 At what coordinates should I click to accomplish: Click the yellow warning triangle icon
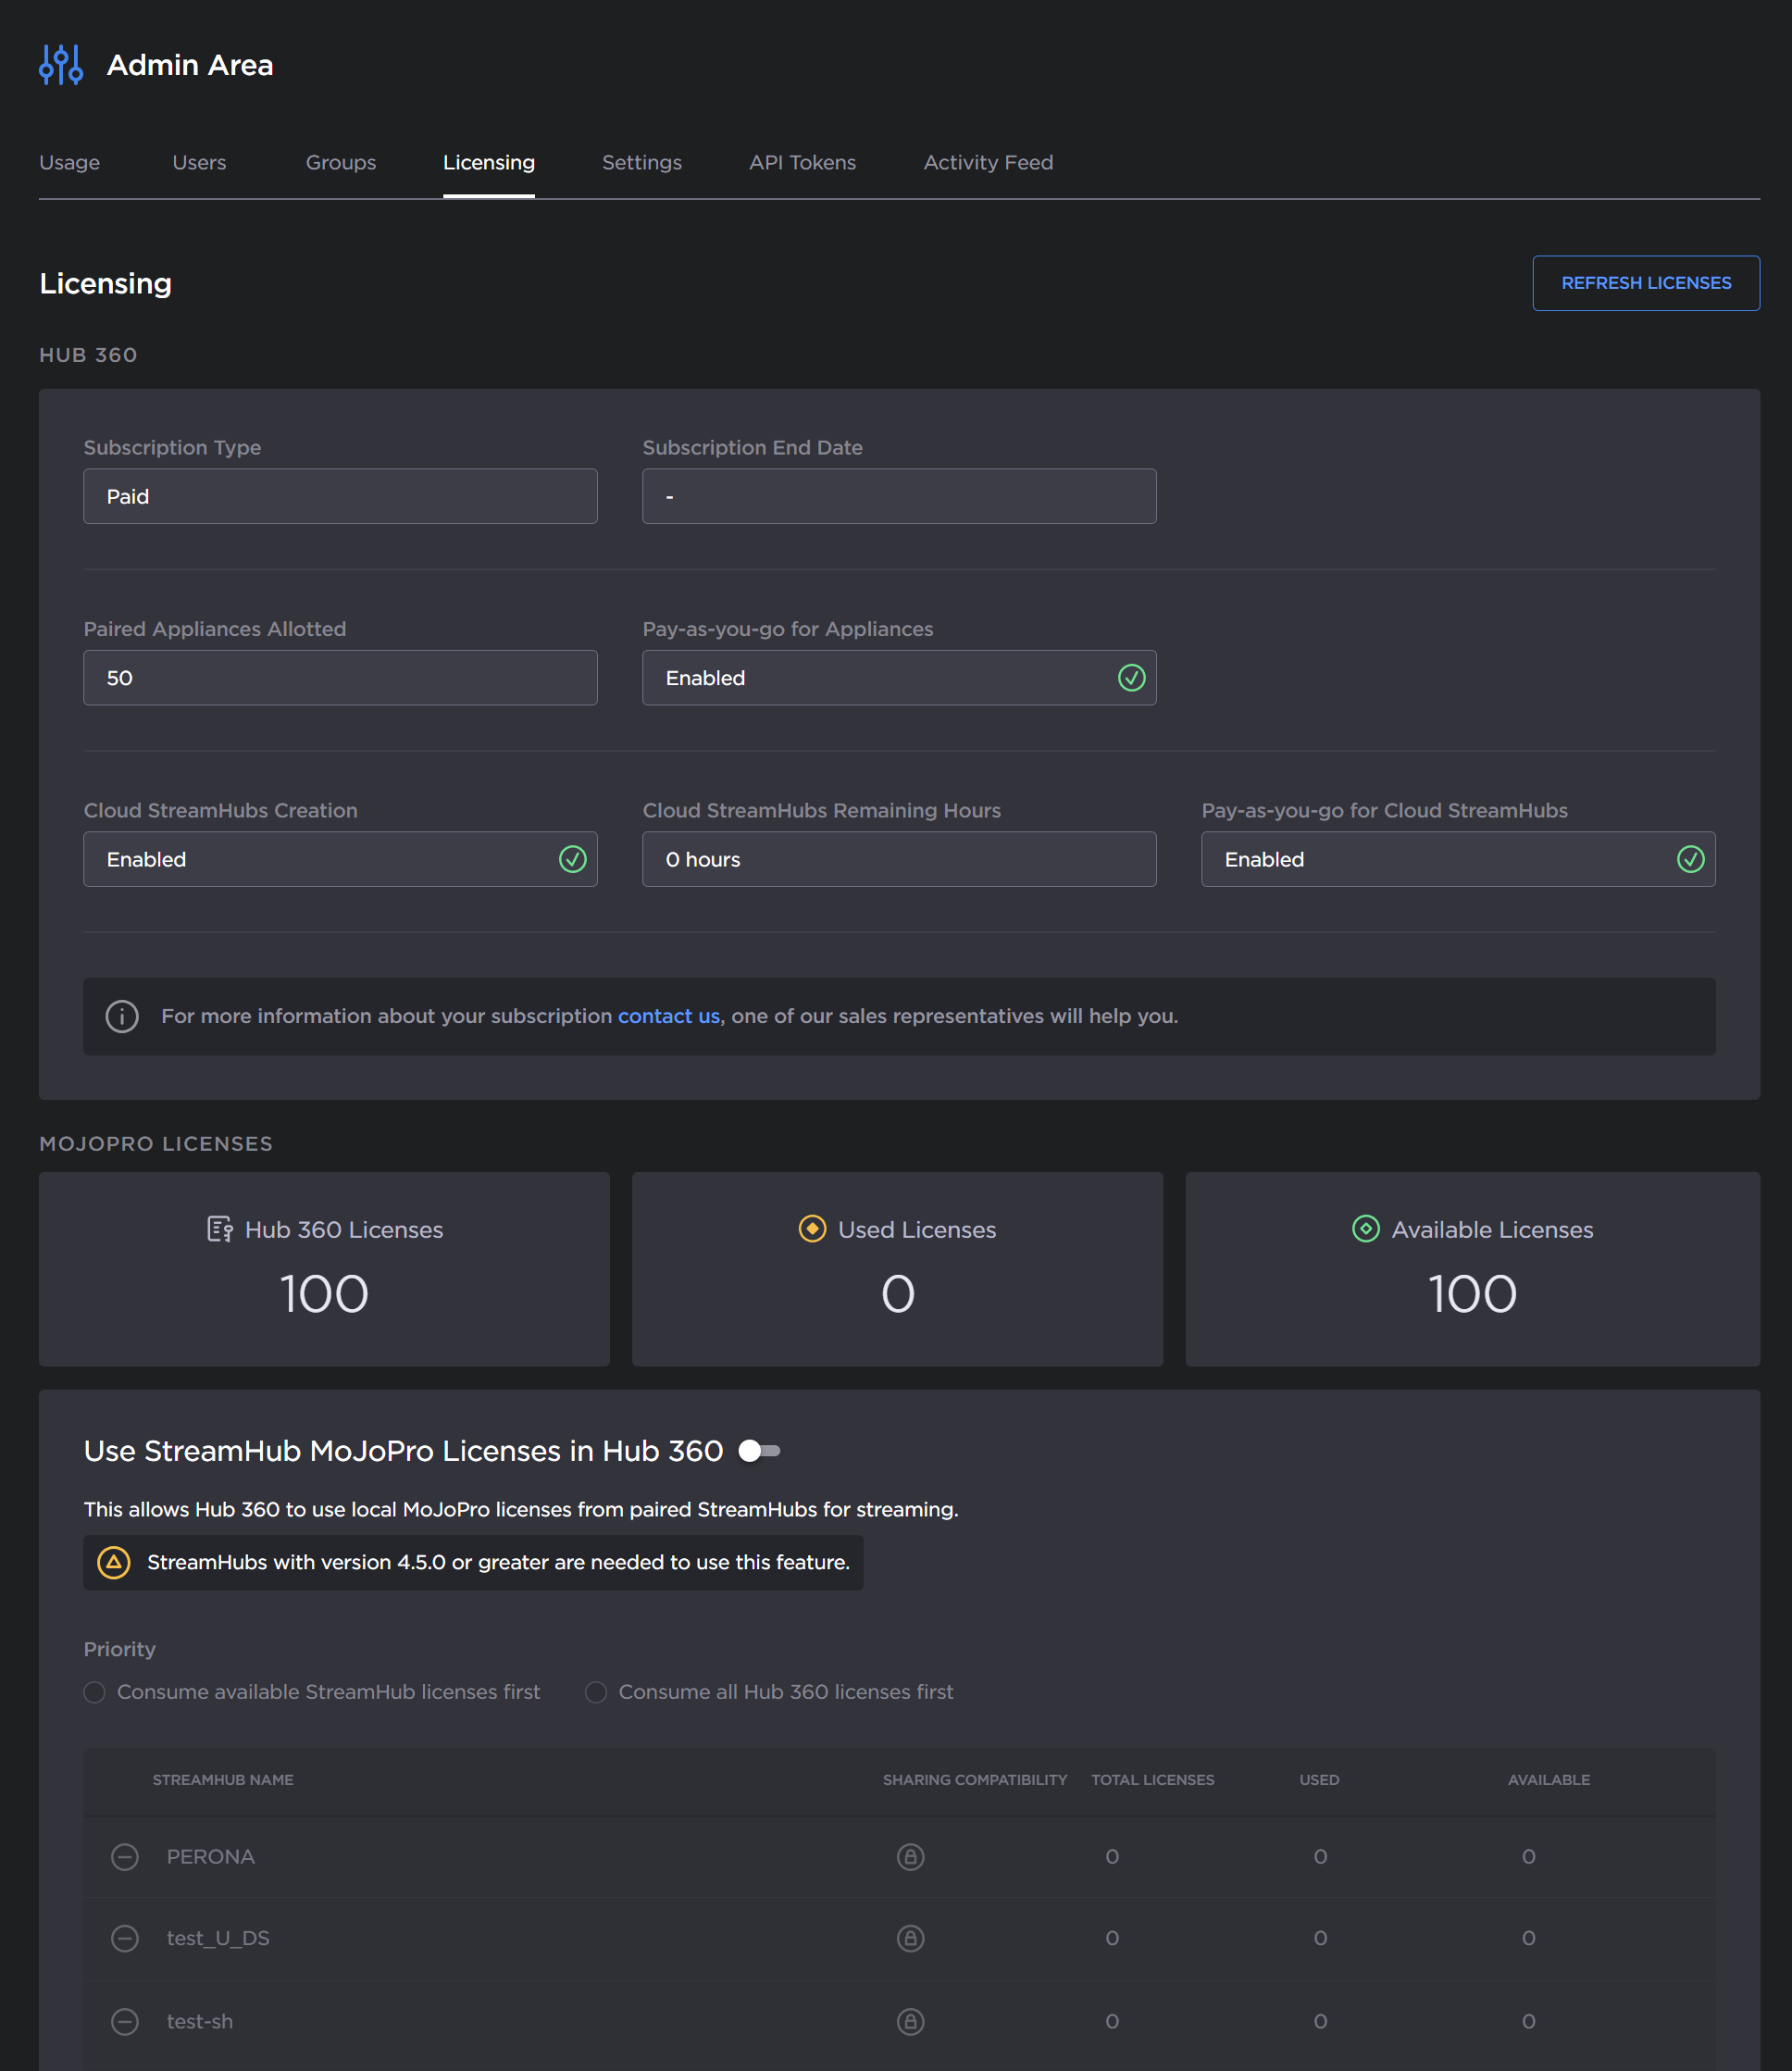pyautogui.click(x=114, y=1562)
